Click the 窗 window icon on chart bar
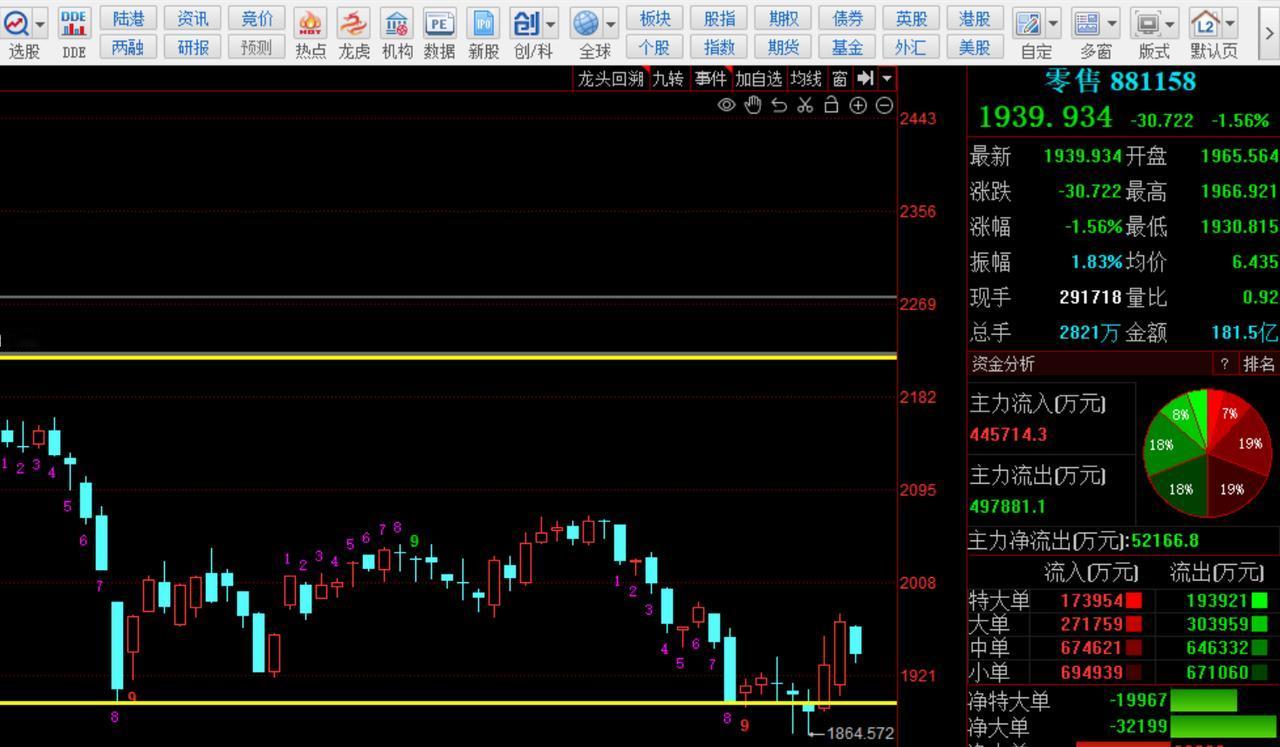The height and width of the screenshot is (747, 1280). (x=840, y=78)
